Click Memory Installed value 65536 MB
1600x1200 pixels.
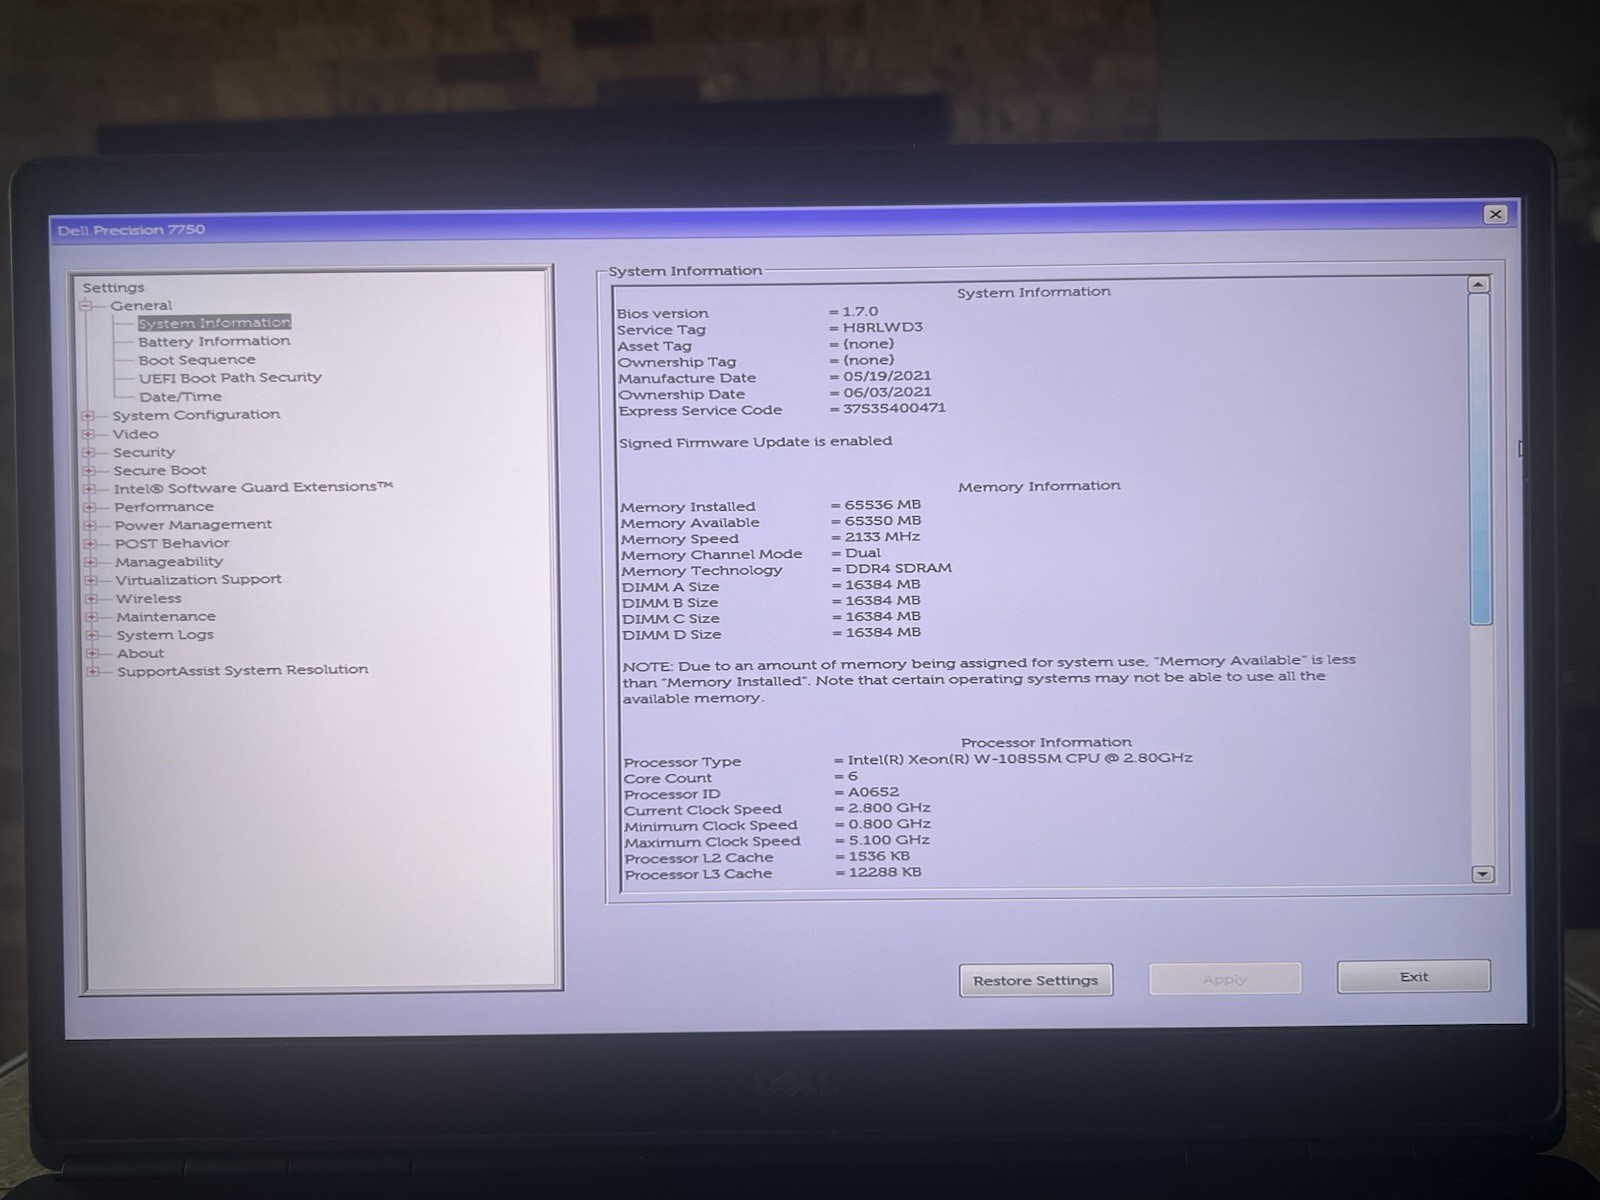coord(883,504)
